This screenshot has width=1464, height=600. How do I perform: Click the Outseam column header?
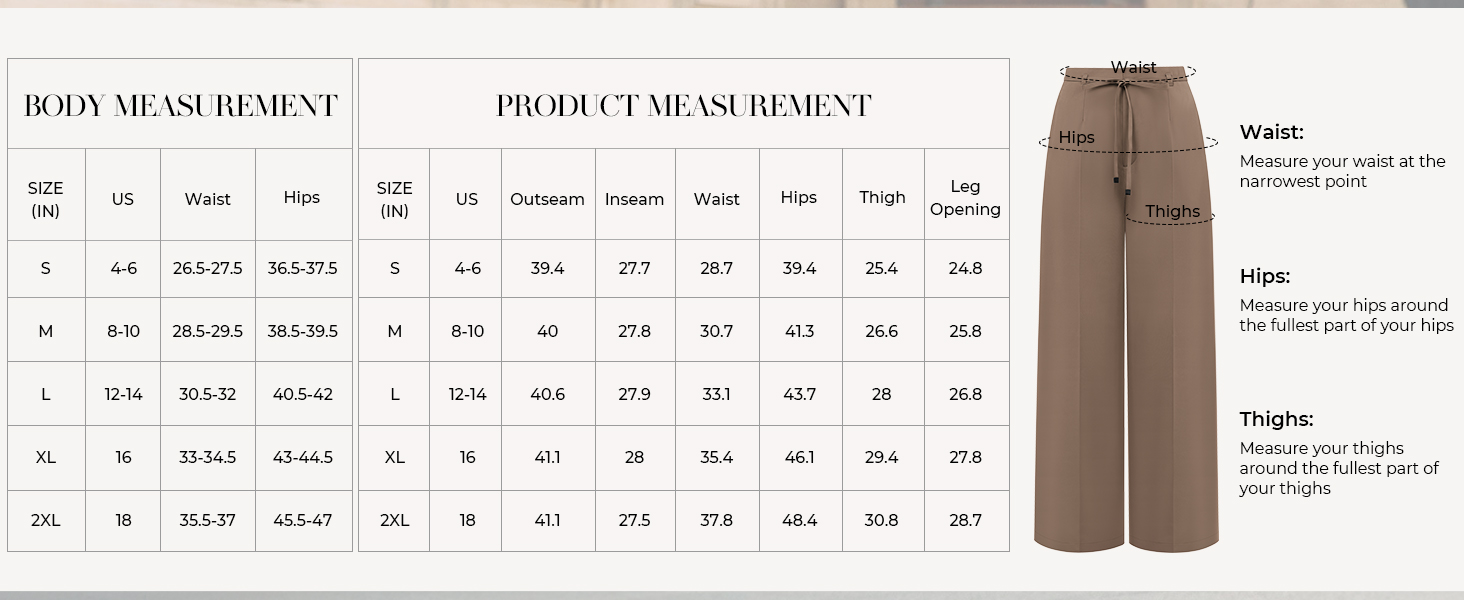pos(547,199)
